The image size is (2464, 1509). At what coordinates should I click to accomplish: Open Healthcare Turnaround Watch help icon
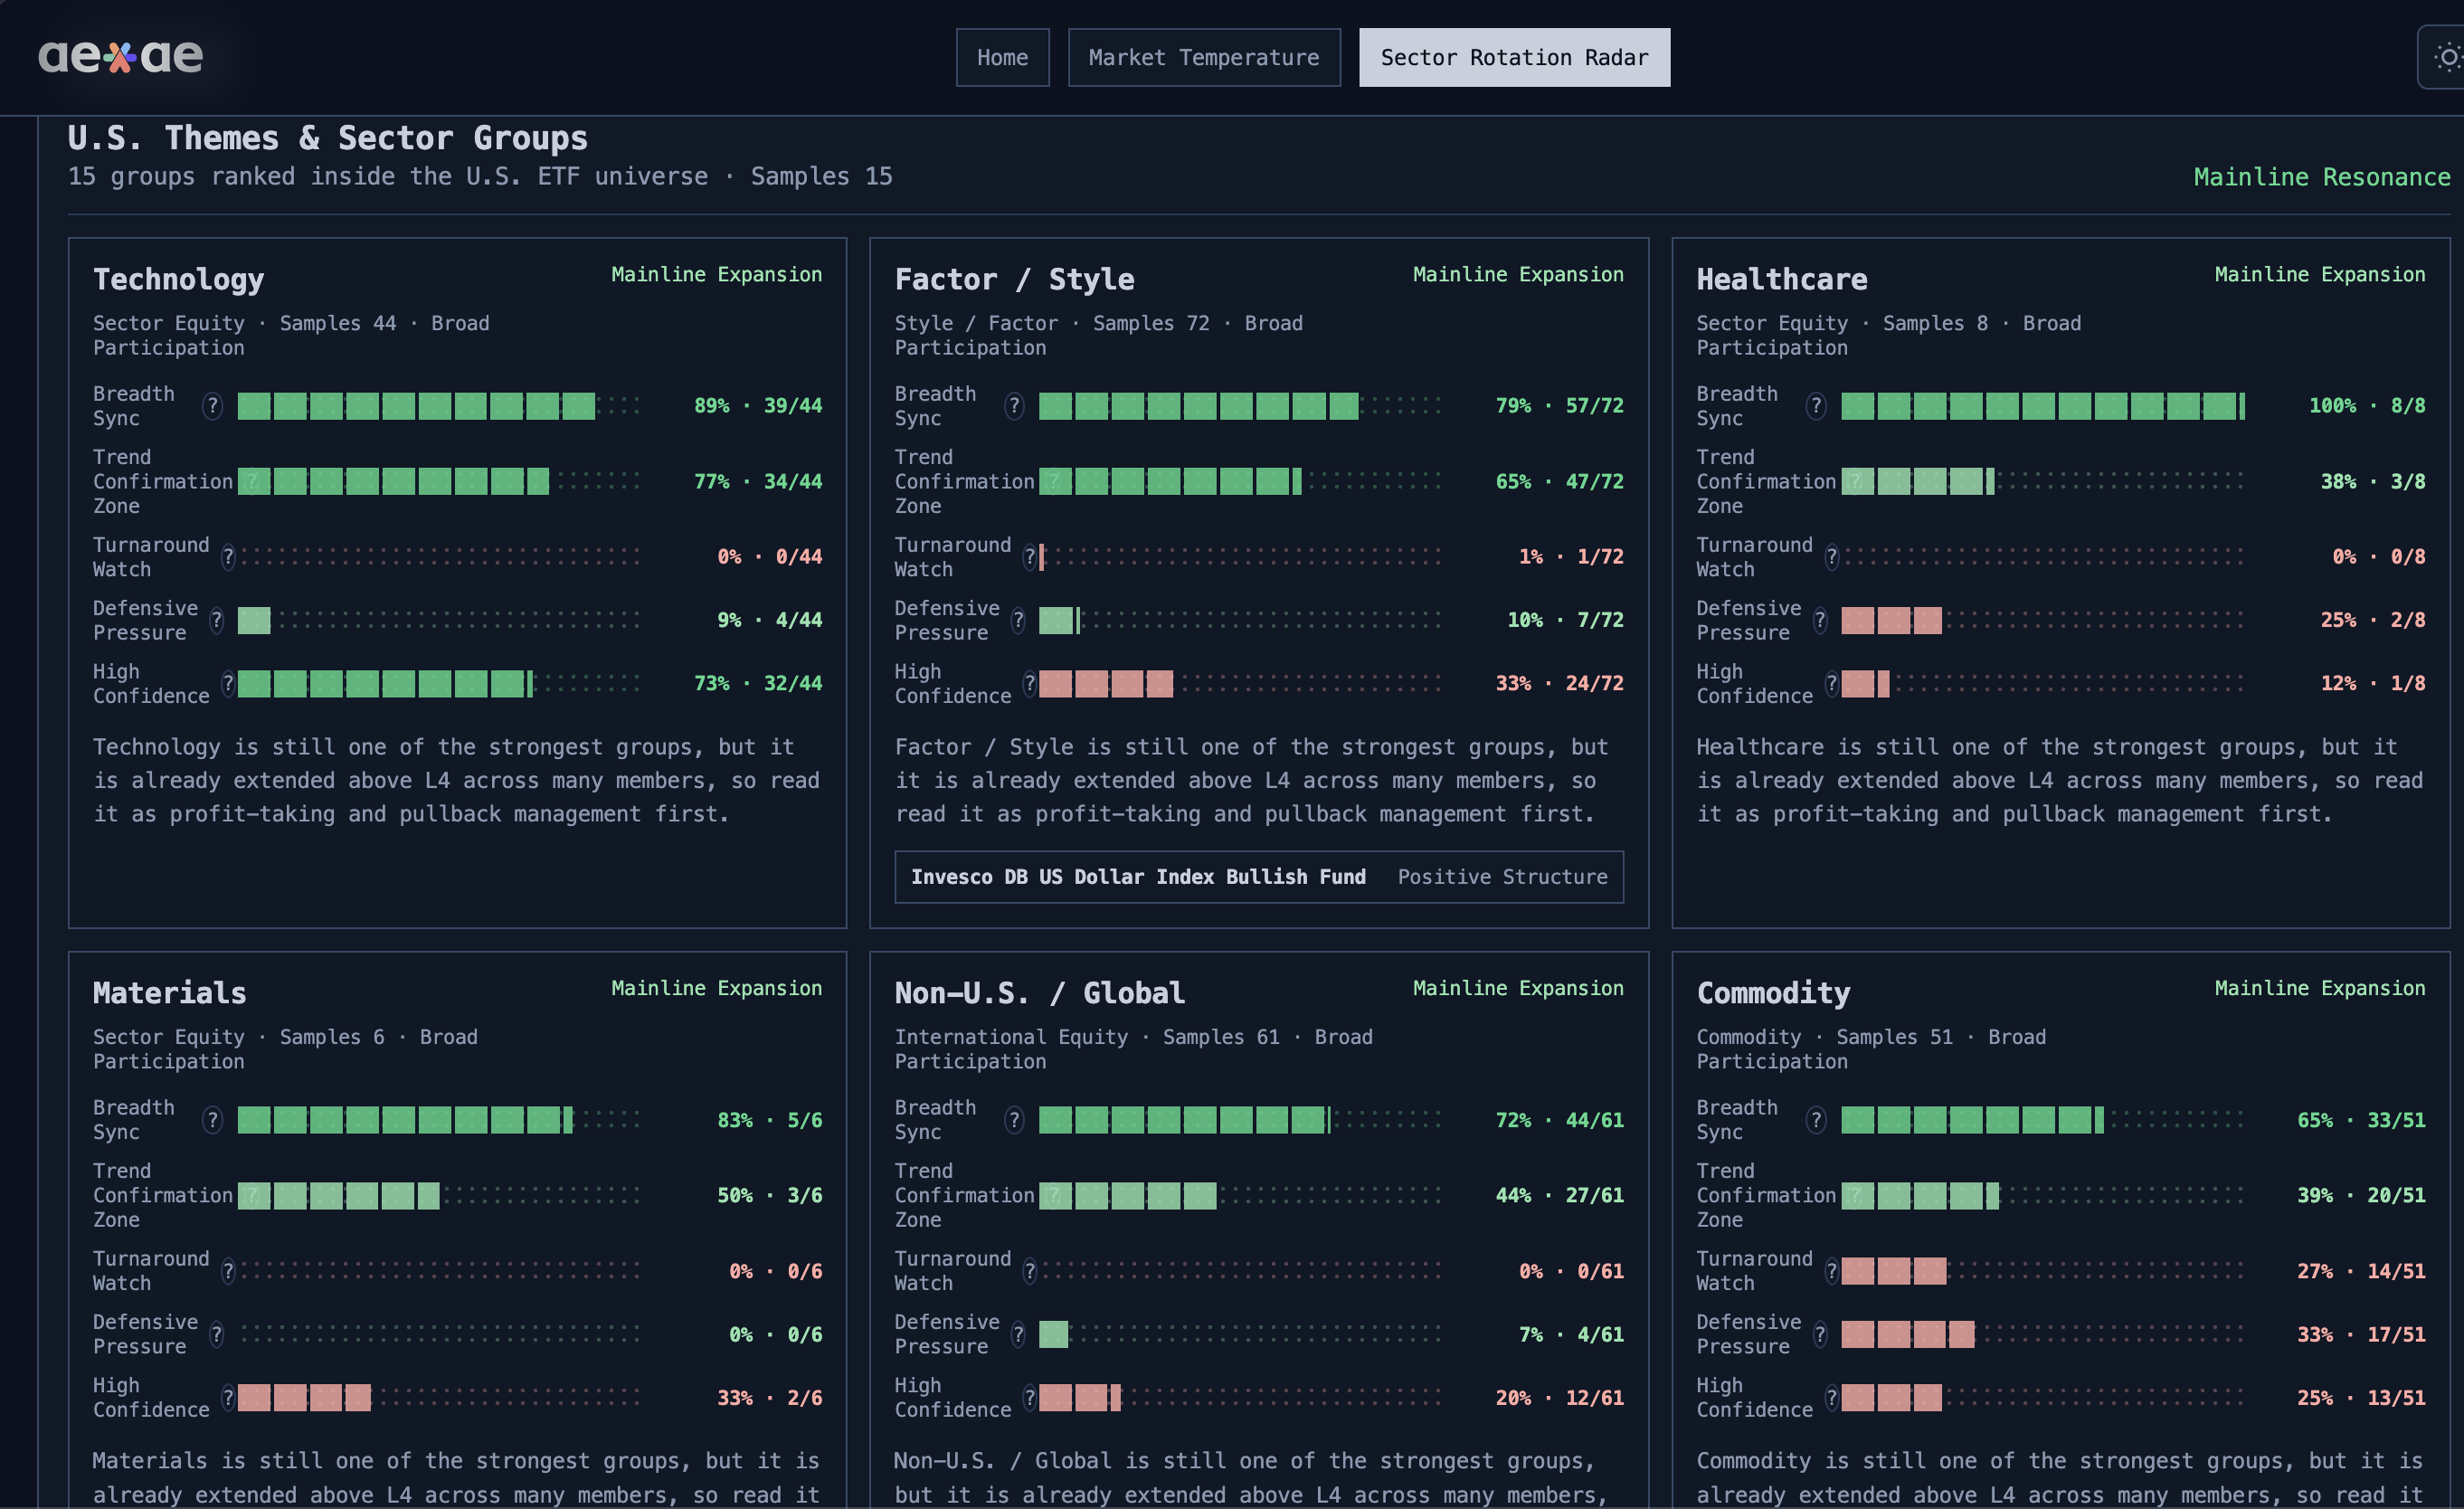coord(1832,557)
